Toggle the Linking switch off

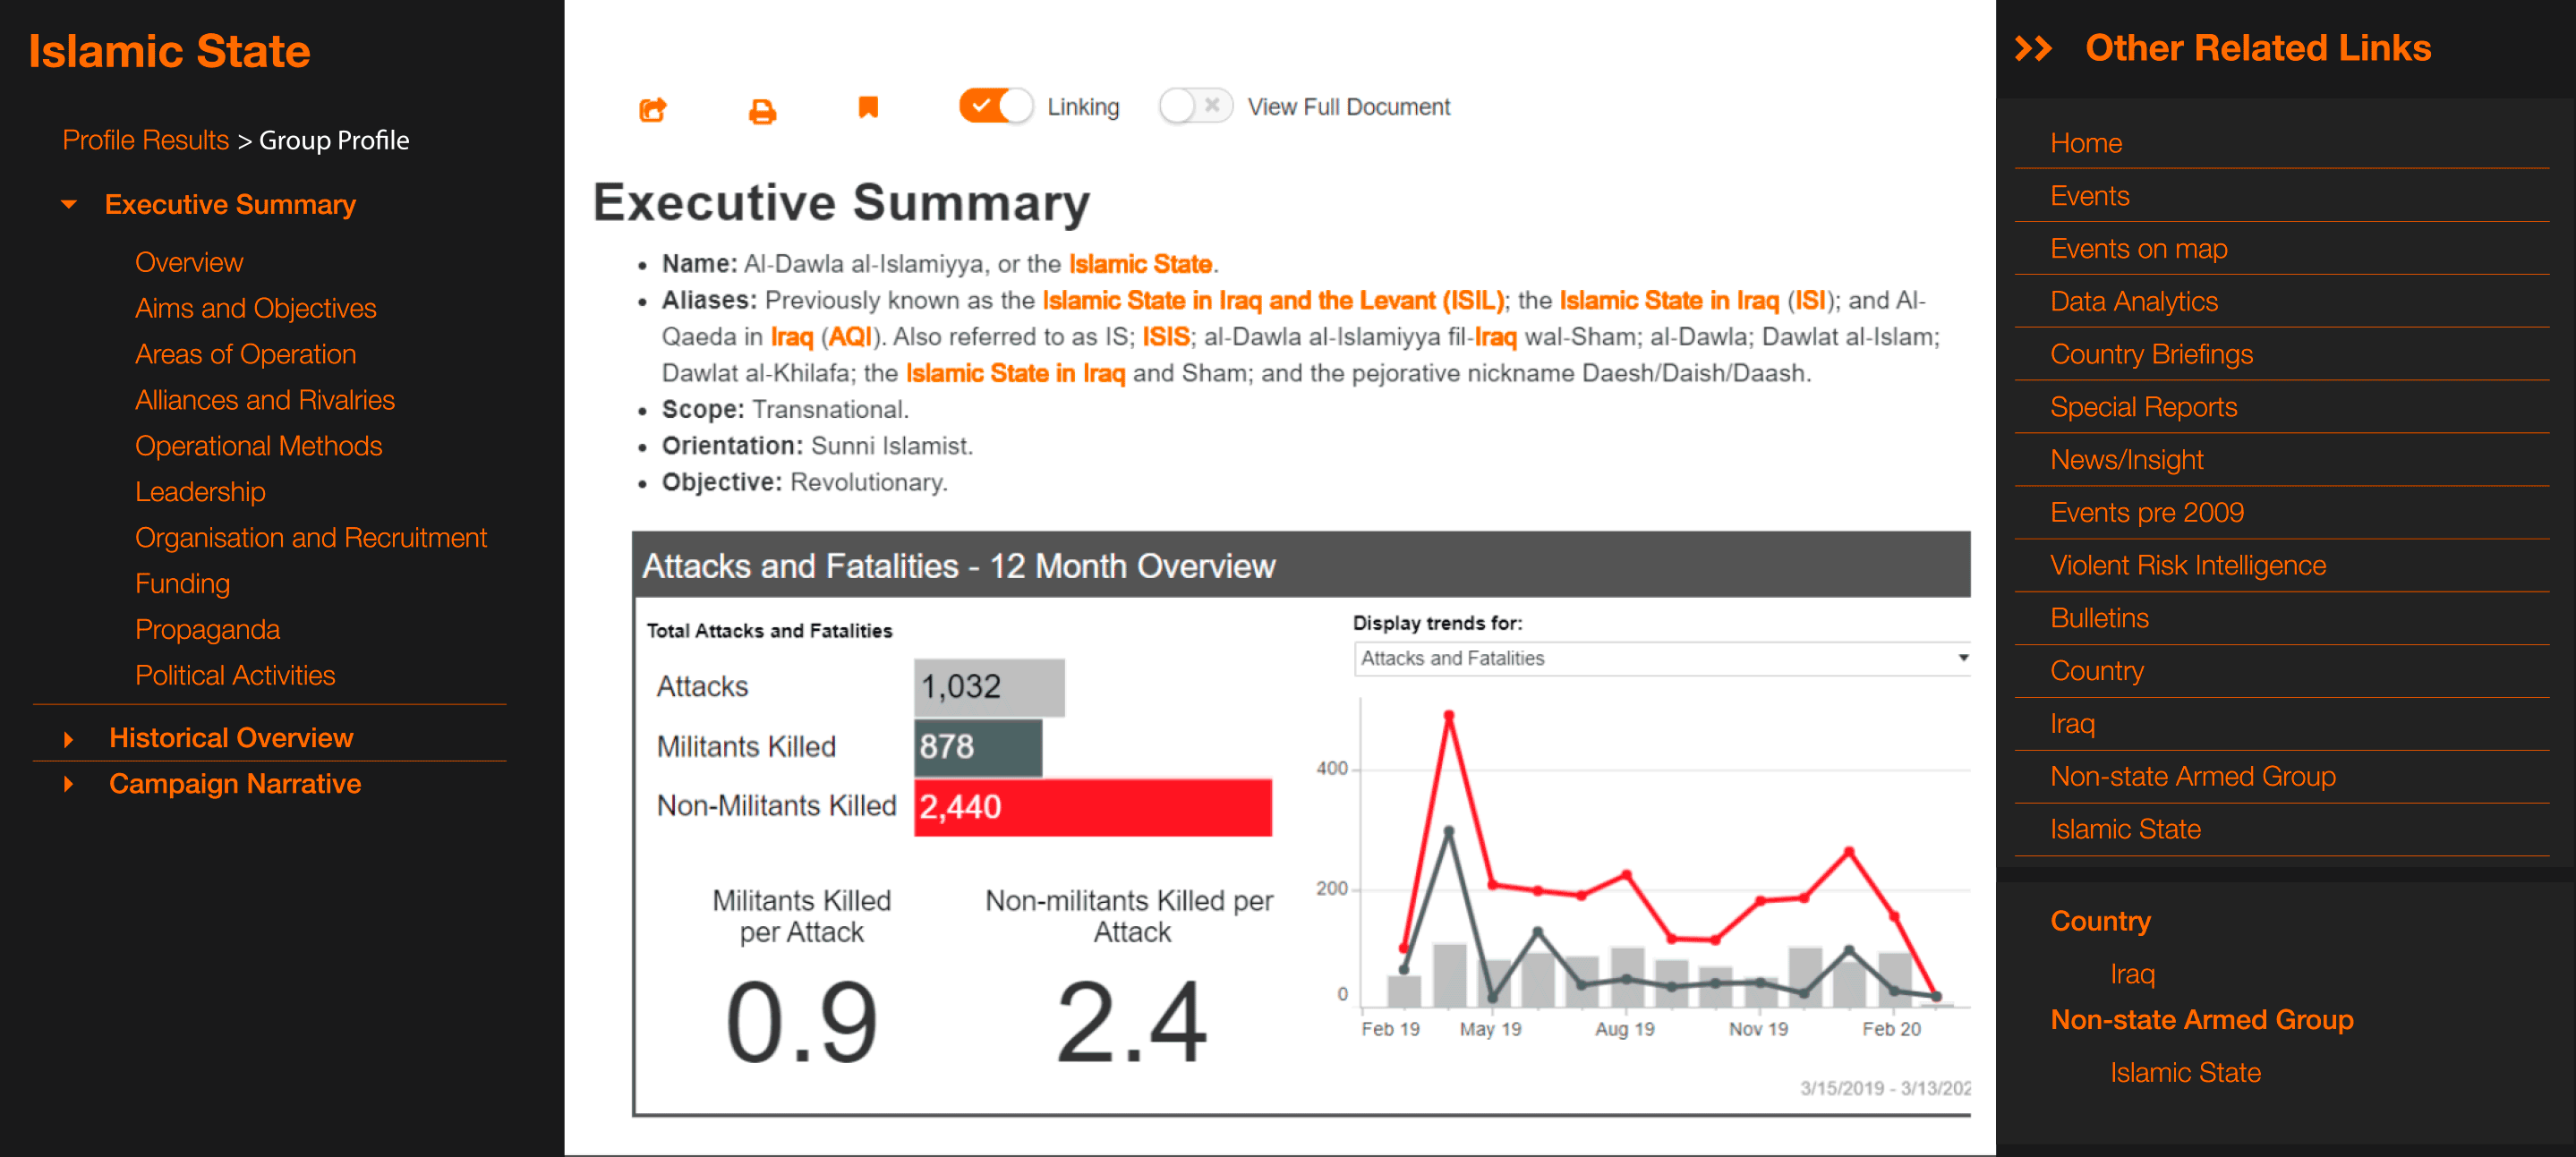tap(995, 106)
